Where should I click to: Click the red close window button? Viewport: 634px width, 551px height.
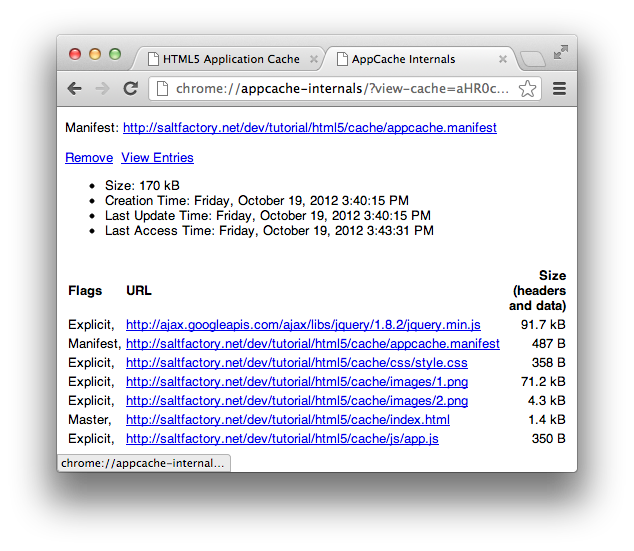coord(75,54)
